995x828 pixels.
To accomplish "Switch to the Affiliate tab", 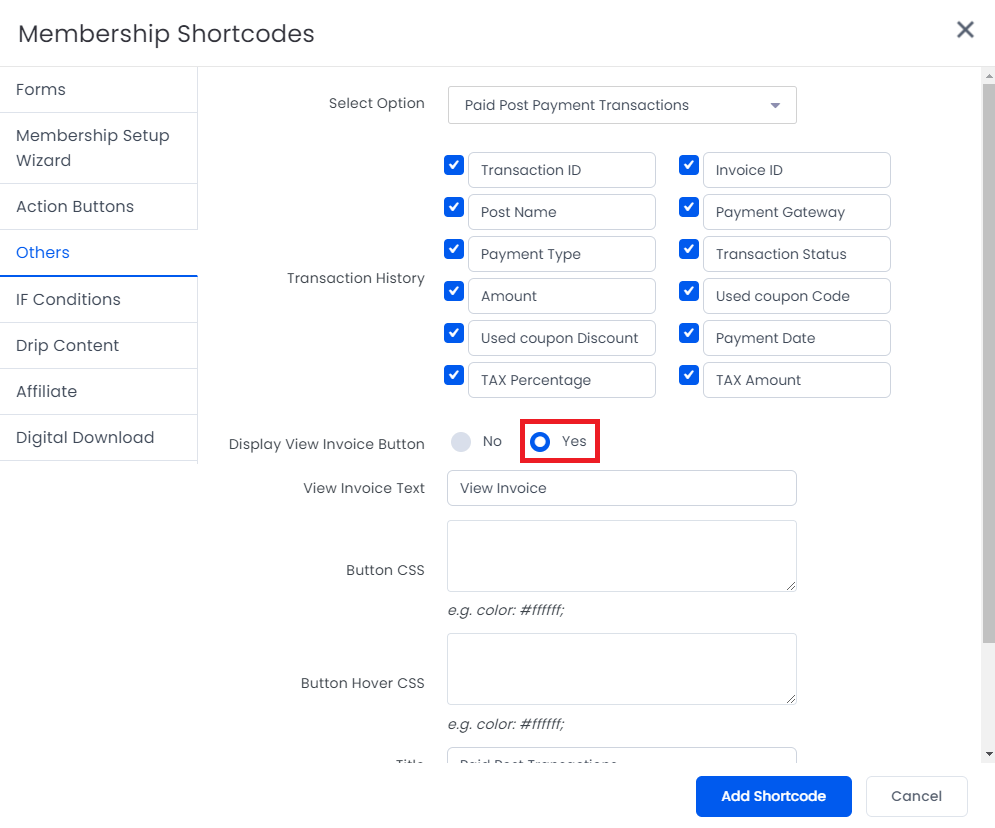I will (98, 391).
